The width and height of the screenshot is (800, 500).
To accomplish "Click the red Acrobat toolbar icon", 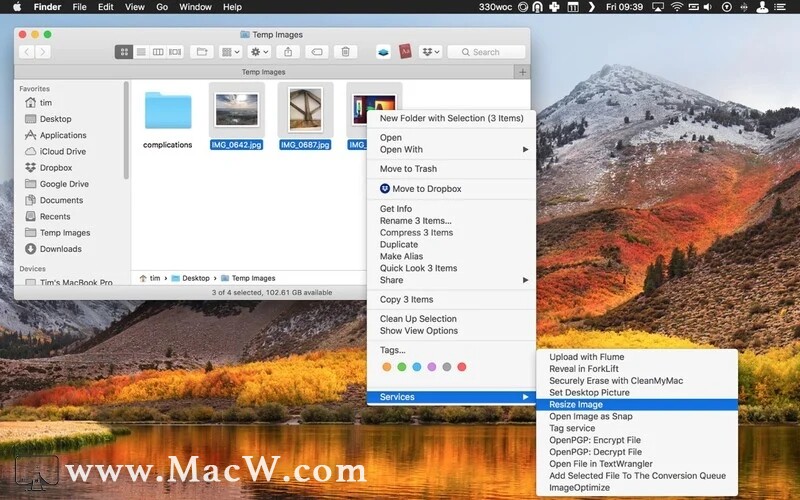I will (405, 52).
